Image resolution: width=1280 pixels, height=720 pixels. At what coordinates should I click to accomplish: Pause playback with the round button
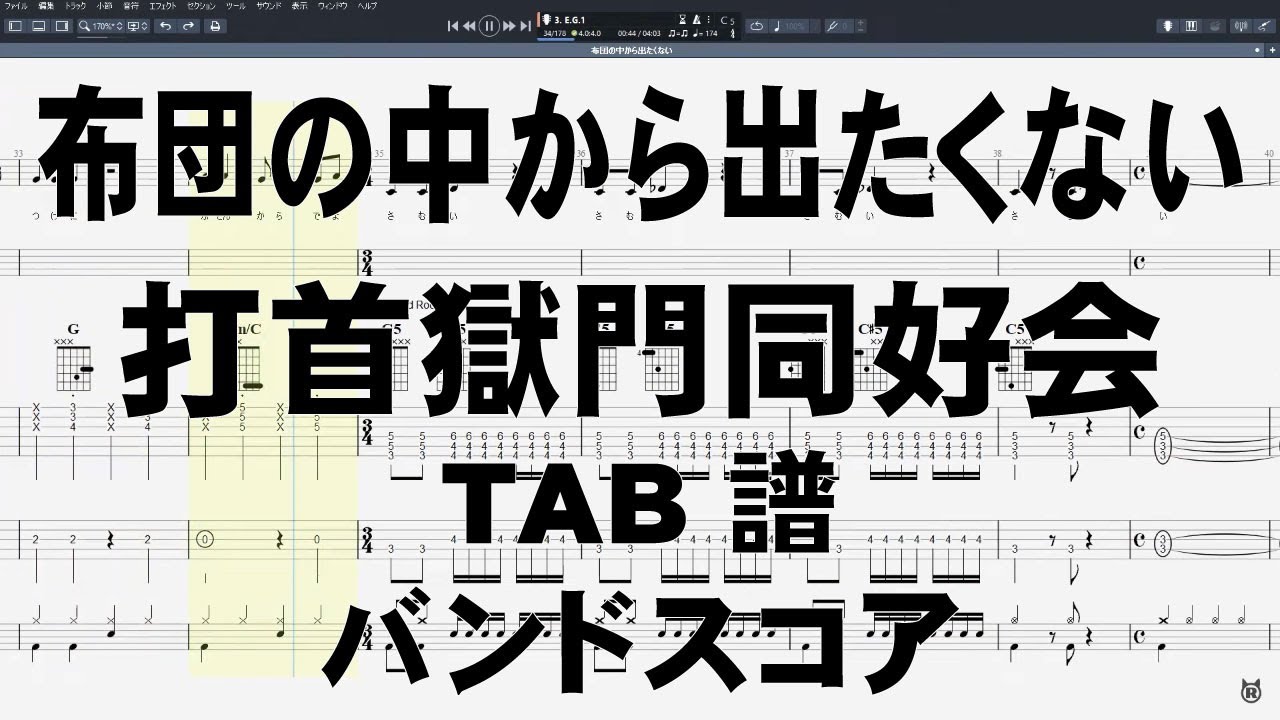click(489, 26)
